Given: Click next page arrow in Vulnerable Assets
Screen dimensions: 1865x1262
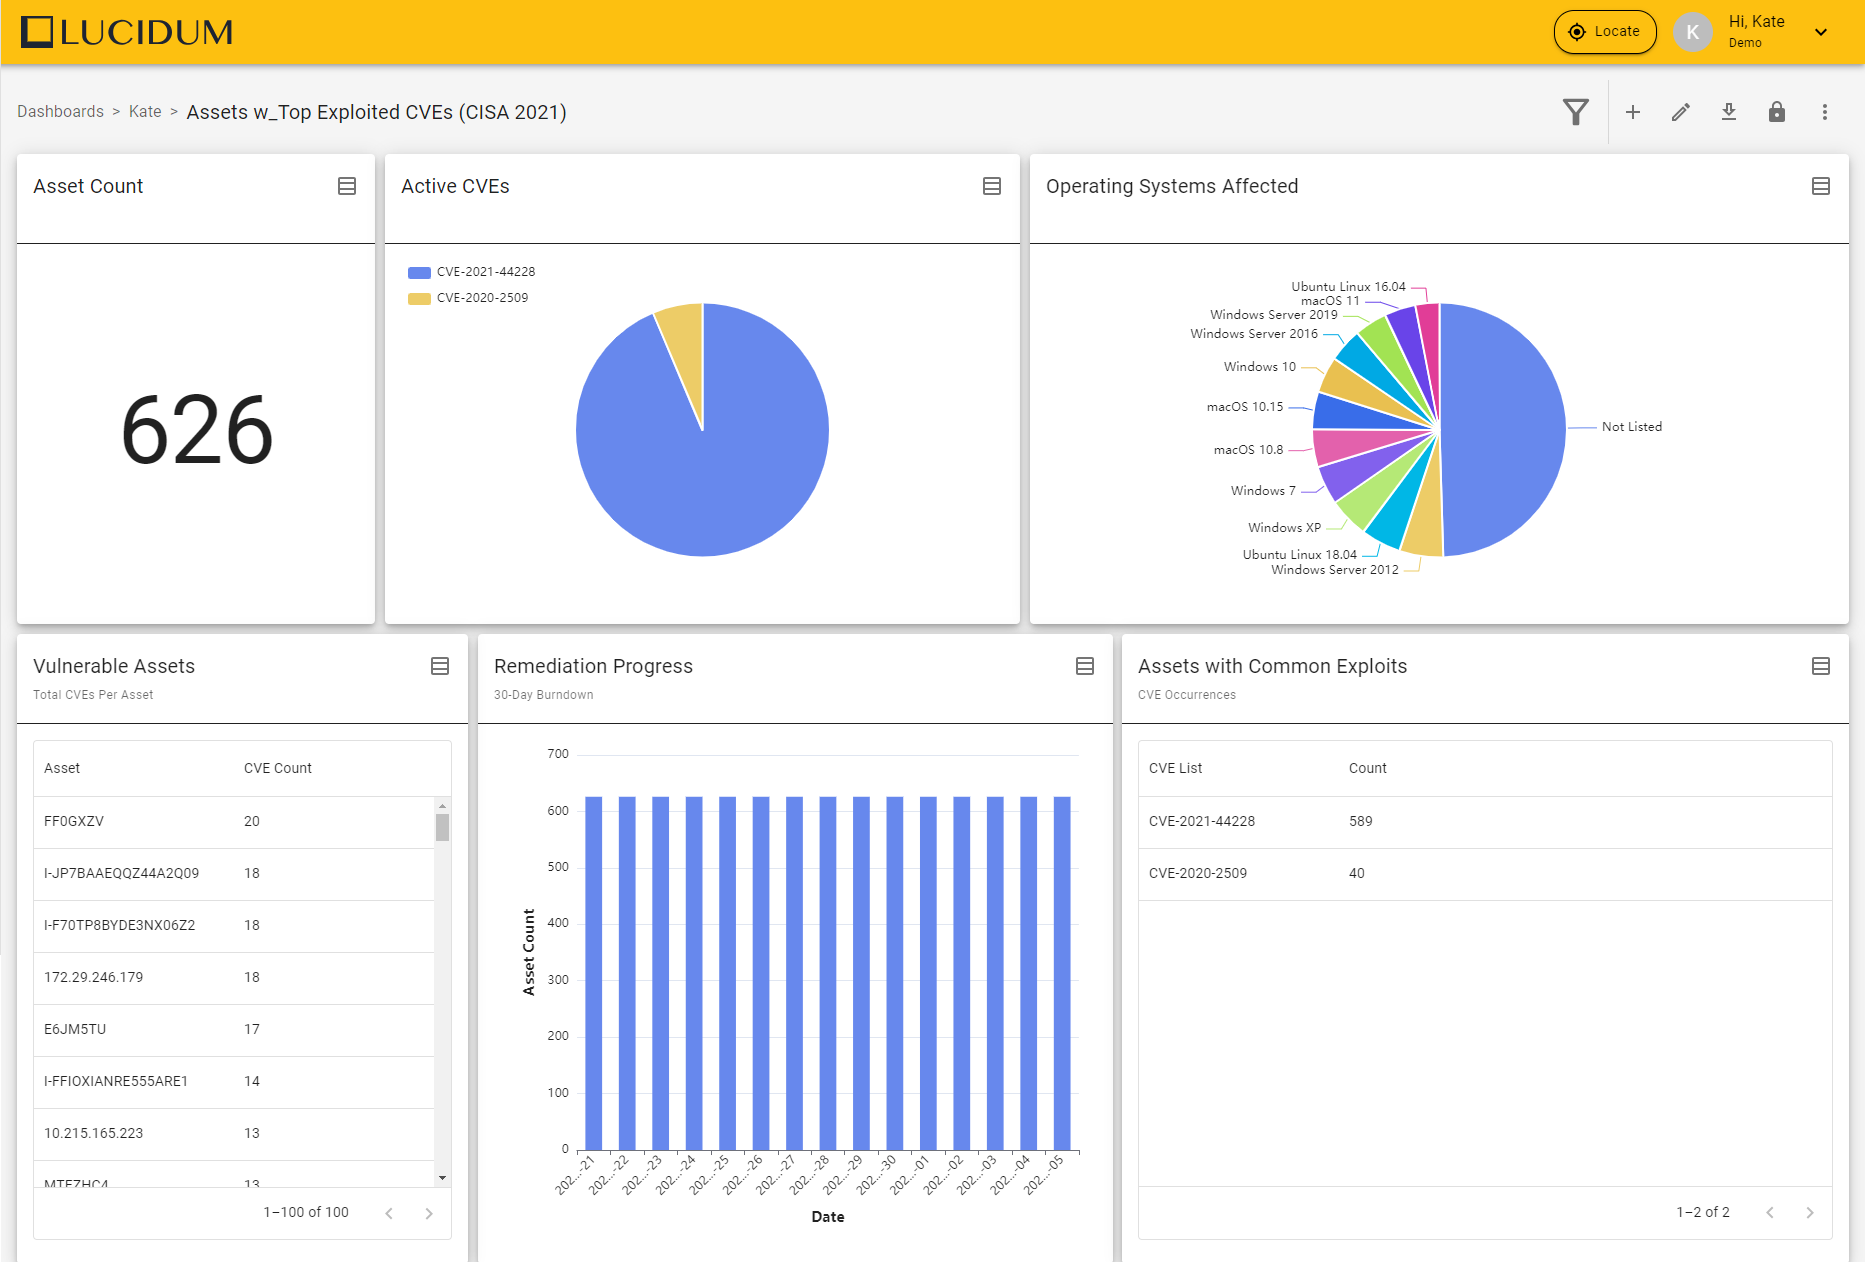Looking at the screenshot, I should tap(429, 1212).
